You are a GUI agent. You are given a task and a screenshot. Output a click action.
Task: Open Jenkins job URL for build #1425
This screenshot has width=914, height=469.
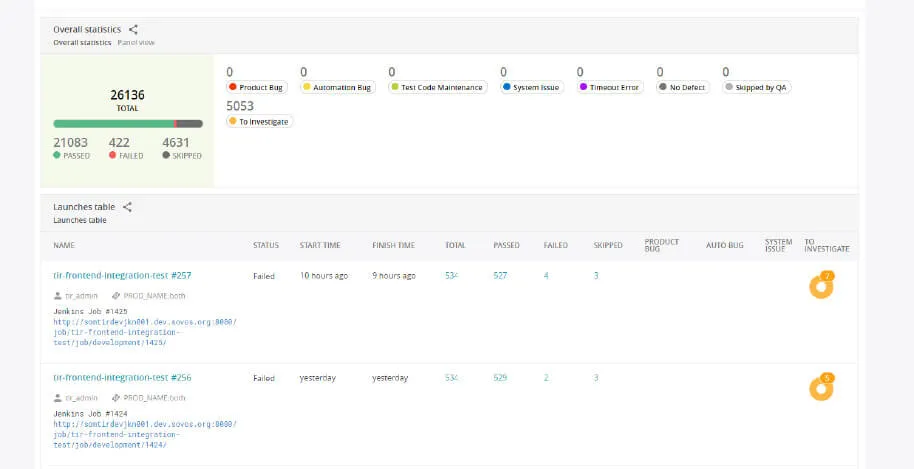145,332
